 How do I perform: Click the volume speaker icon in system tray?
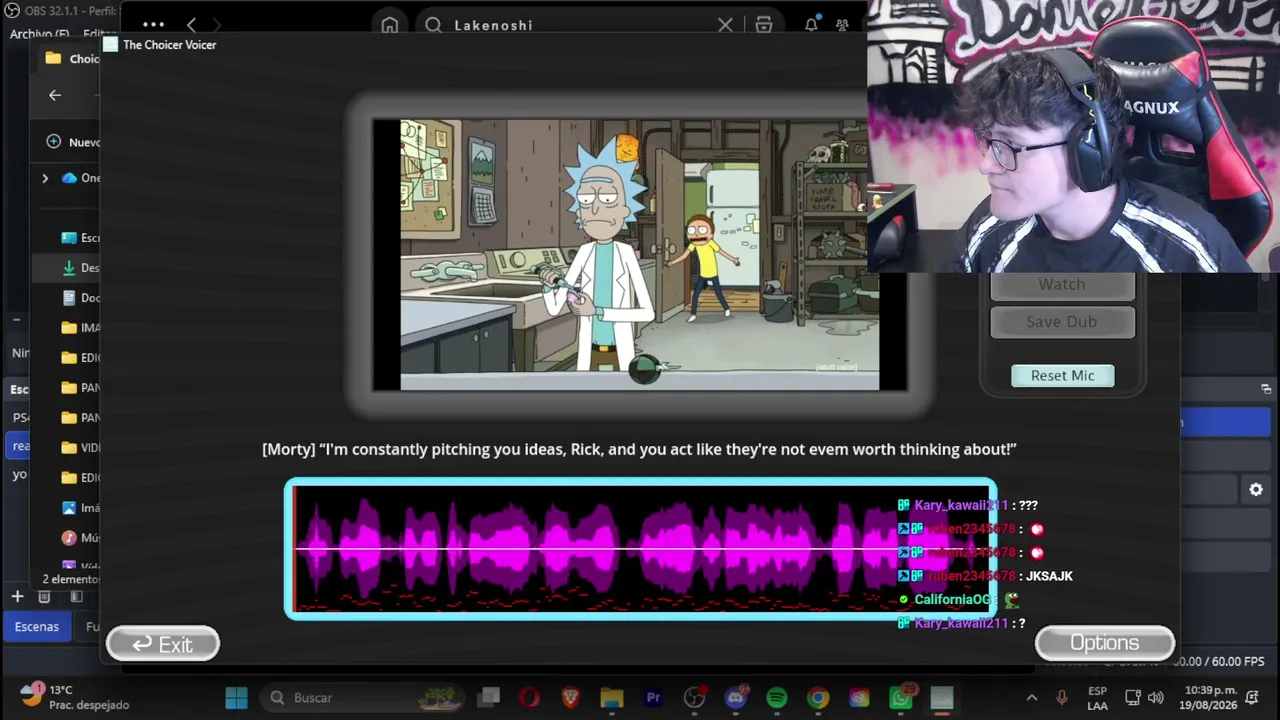1156,698
